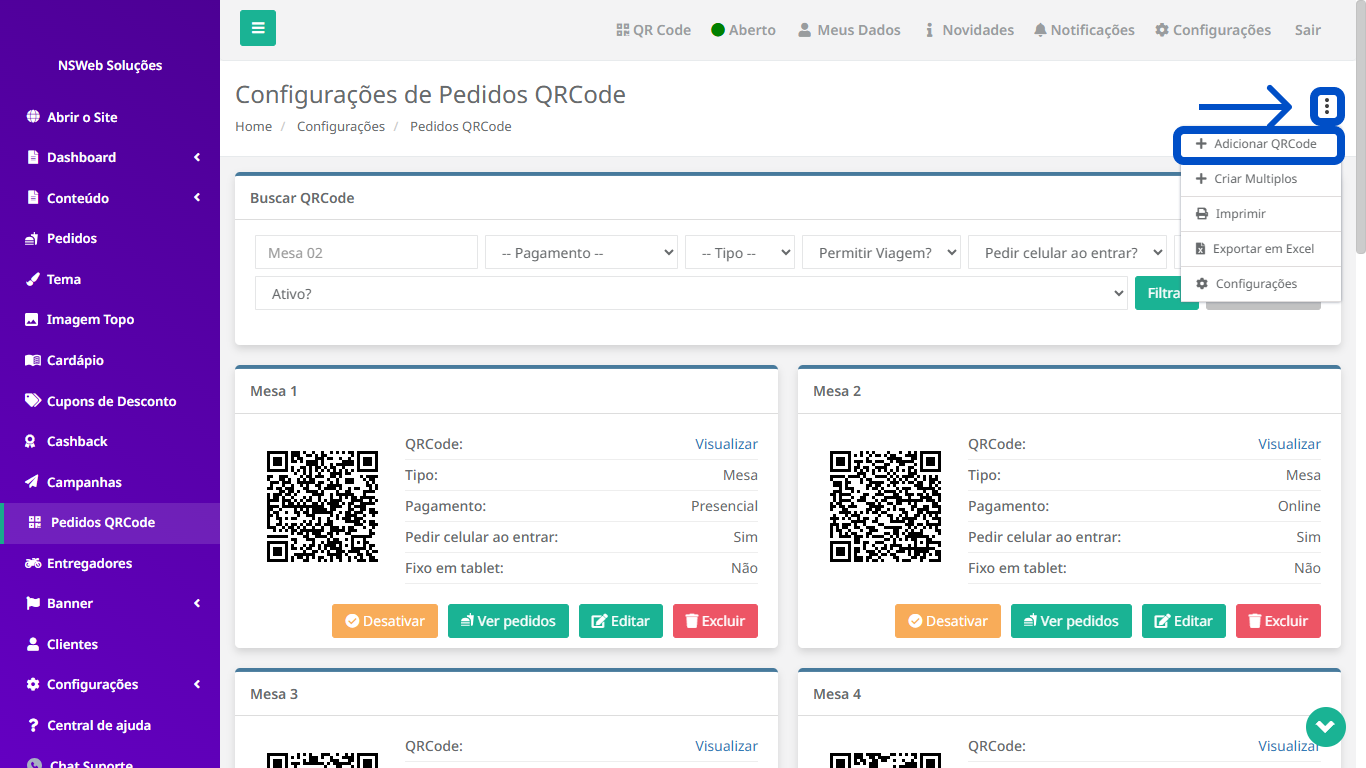Click the Campanhas paper plane icon
This screenshot has height=768, width=1366.
pyautogui.click(x=33, y=482)
